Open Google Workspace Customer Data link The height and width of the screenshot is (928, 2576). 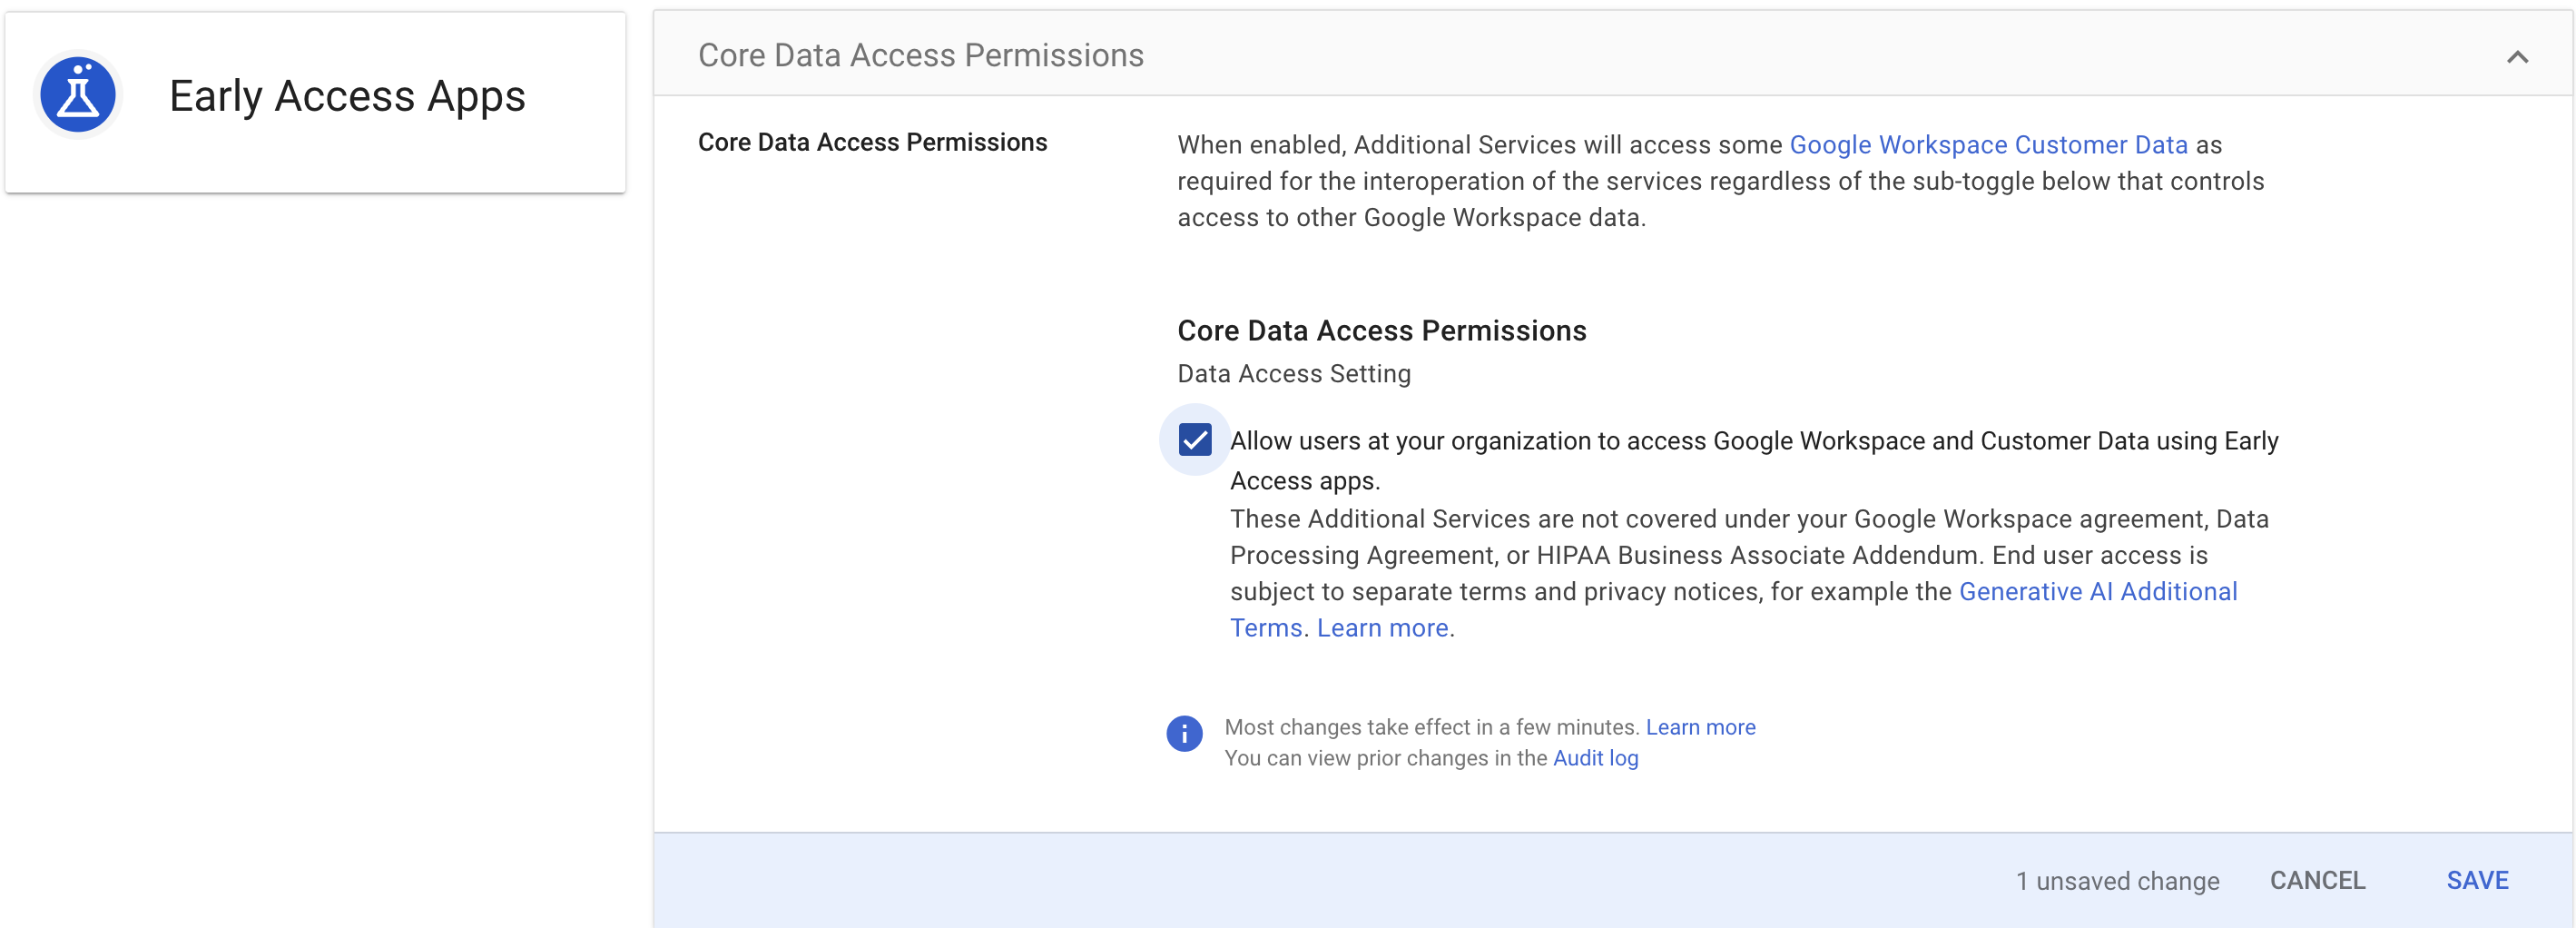tap(1988, 145)
